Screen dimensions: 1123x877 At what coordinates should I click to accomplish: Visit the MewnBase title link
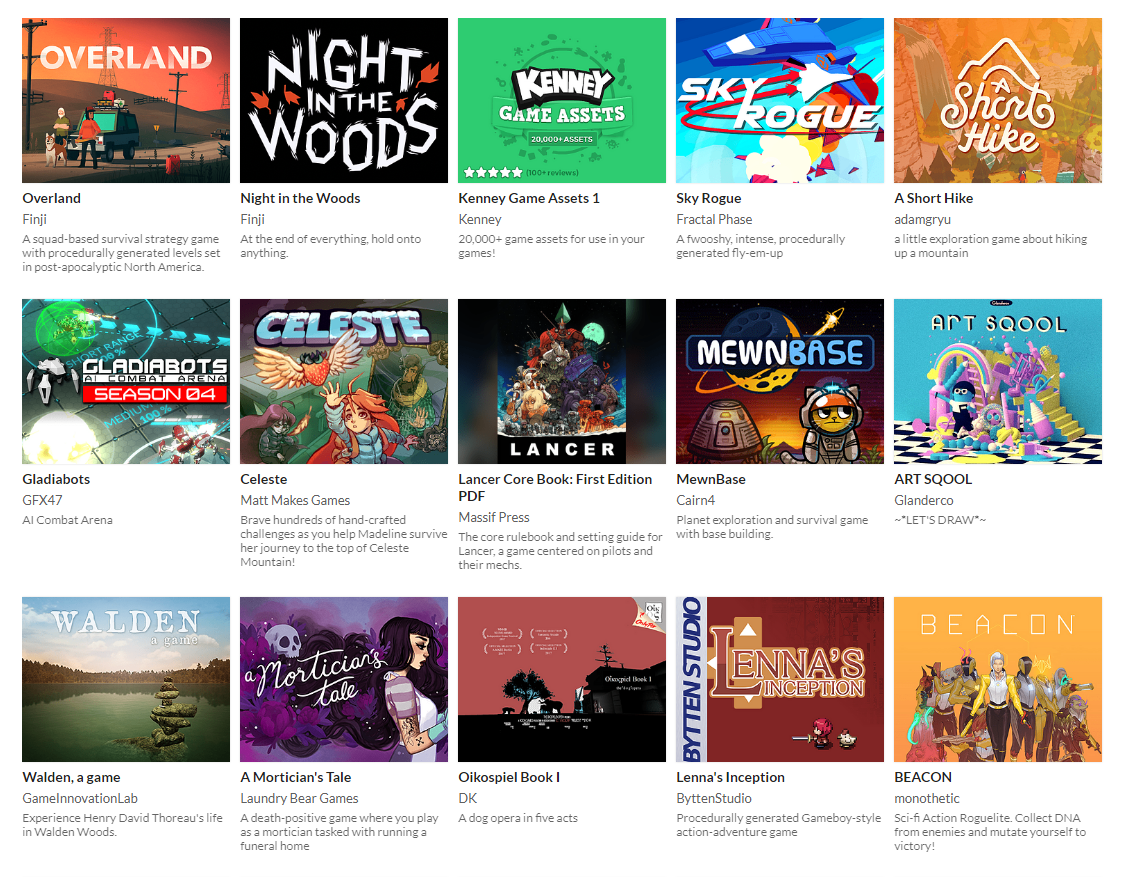710,479
